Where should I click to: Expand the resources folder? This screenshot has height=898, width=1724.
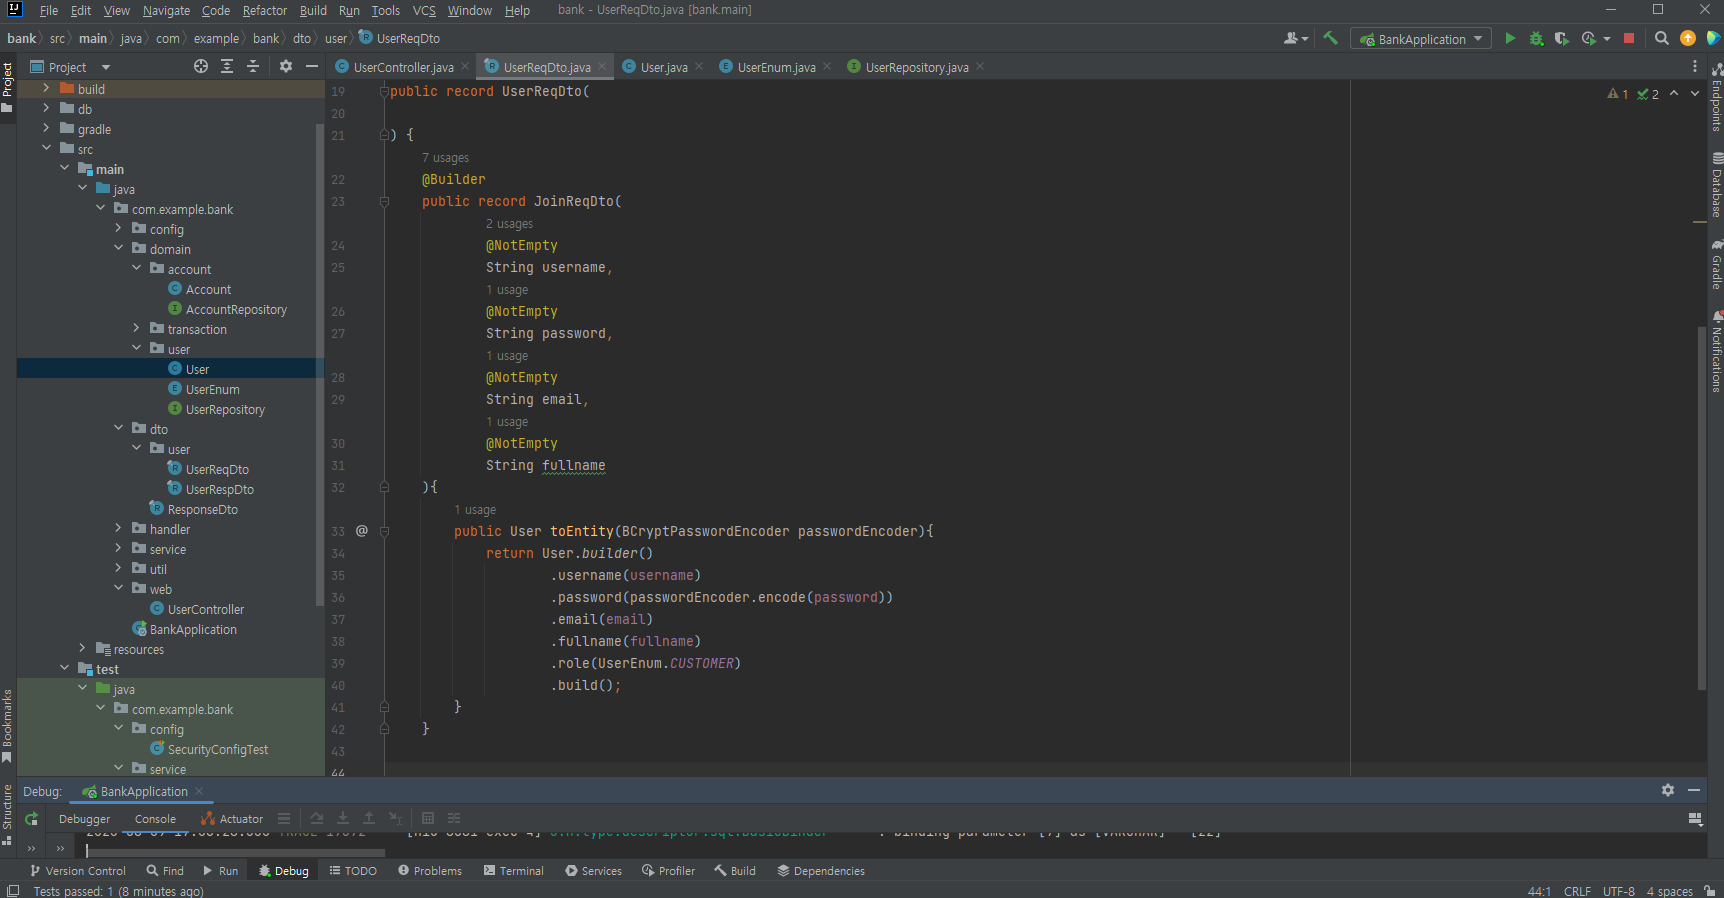[82, 649]
